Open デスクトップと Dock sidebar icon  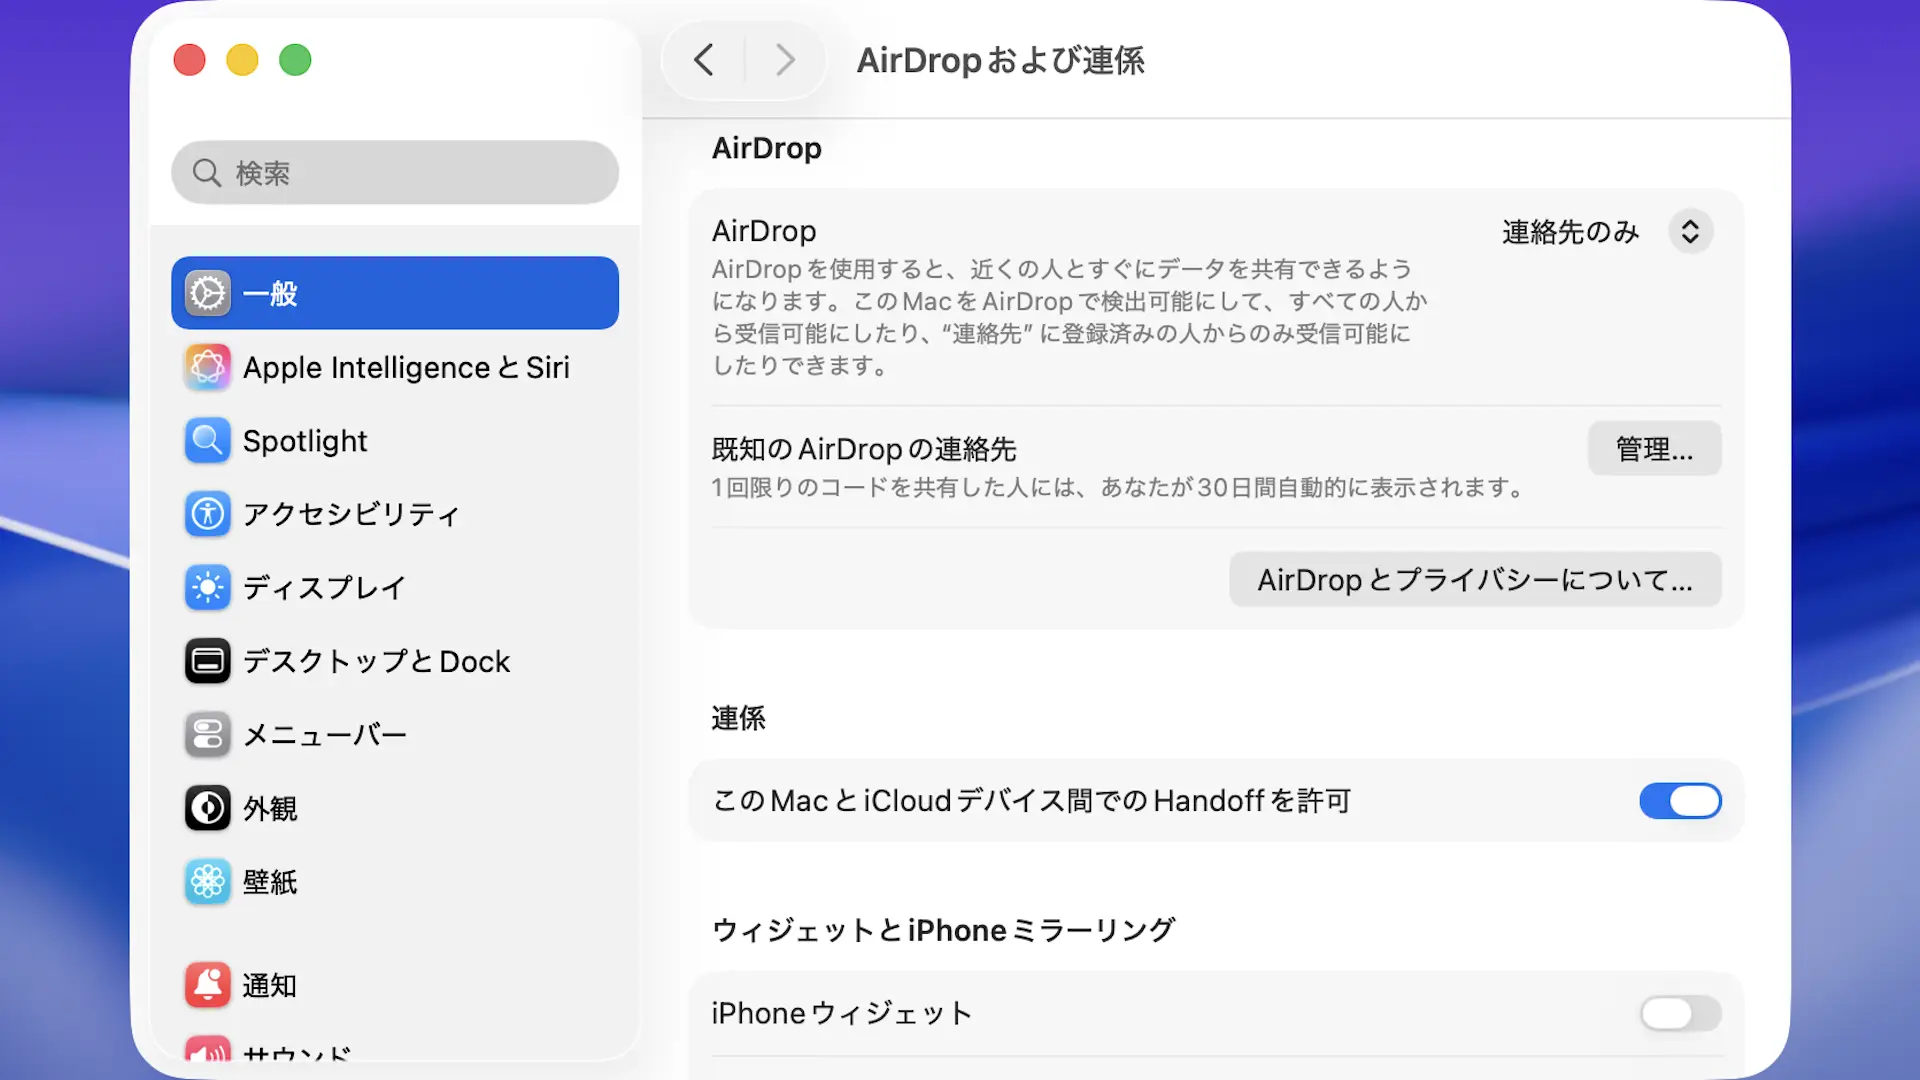[208, 661]
